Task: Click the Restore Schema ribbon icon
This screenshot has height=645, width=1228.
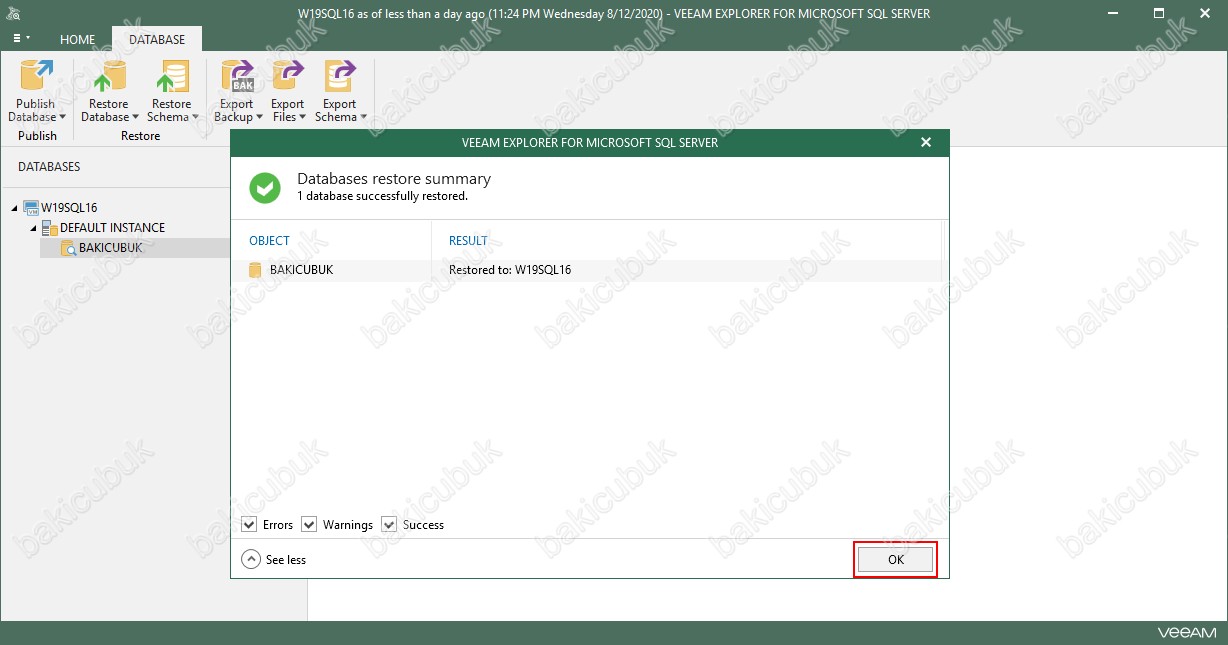Action: [x=171, y=76]
